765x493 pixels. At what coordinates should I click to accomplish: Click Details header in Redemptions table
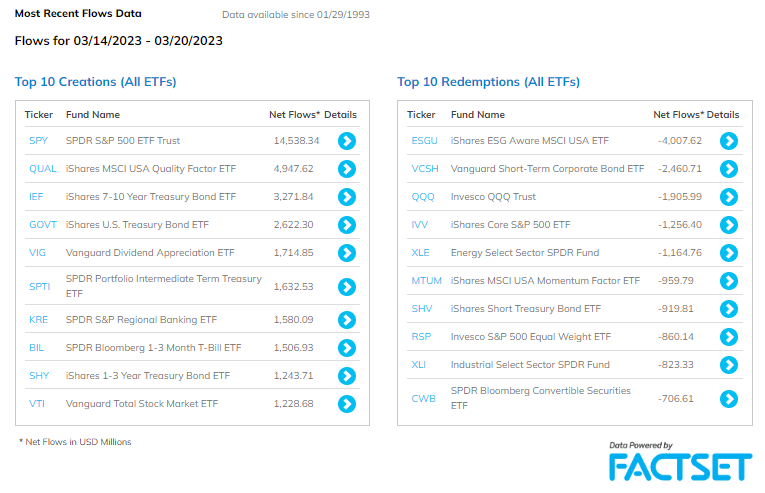pyautogui.click(x=723, y=115)
